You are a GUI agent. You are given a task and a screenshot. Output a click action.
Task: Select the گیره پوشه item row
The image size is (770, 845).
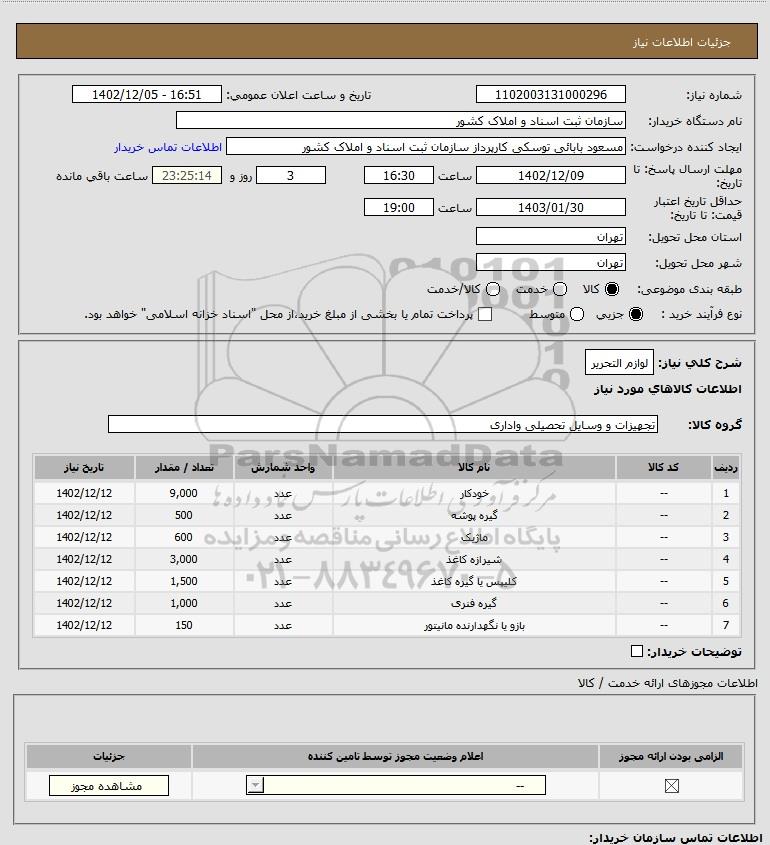(387, 515)
